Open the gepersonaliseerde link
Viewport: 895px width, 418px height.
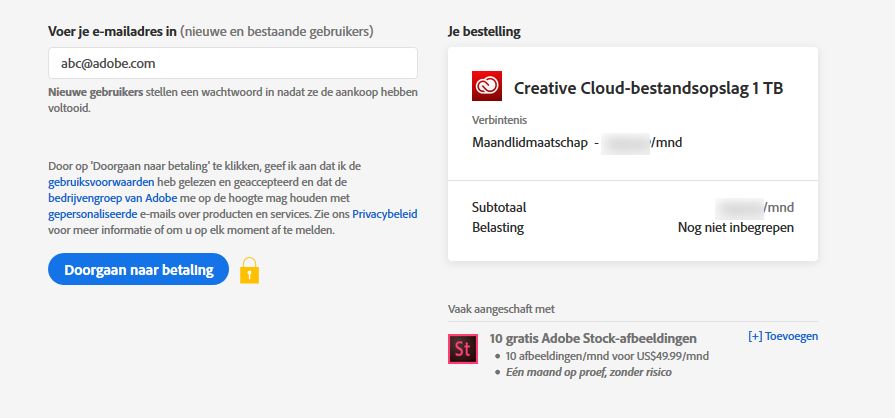coord(92,214)
